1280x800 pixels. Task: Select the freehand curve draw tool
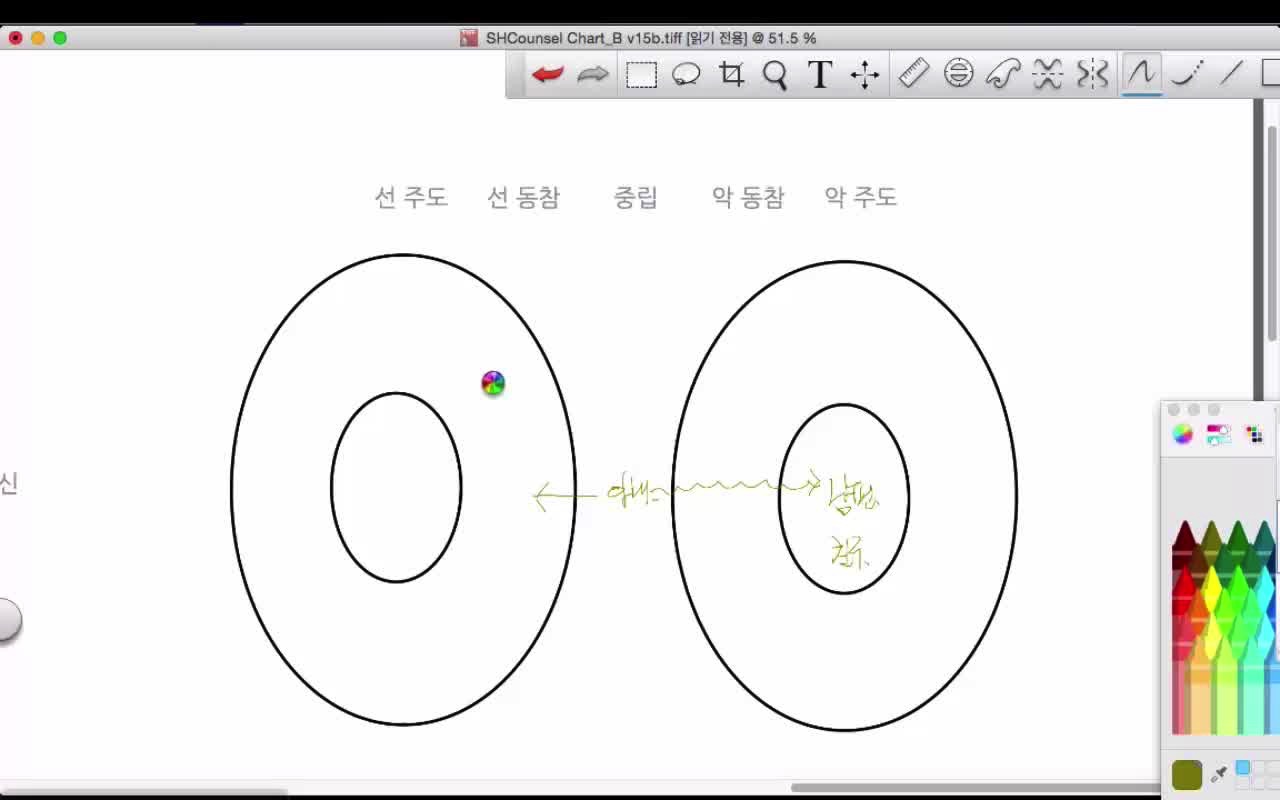click(1142, 73)
